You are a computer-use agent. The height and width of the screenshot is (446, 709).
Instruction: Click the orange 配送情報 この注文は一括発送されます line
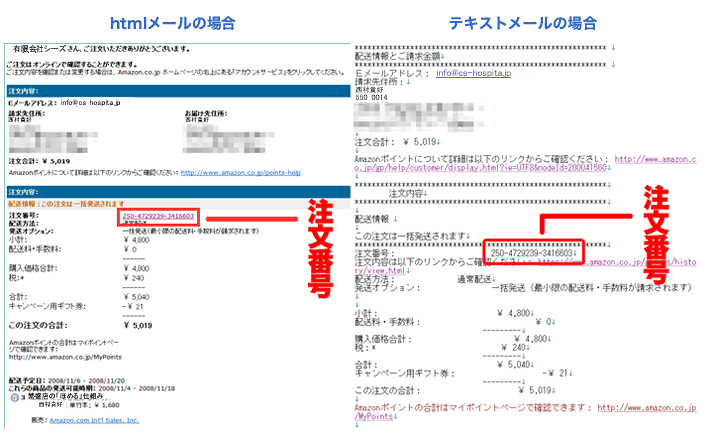66,204
